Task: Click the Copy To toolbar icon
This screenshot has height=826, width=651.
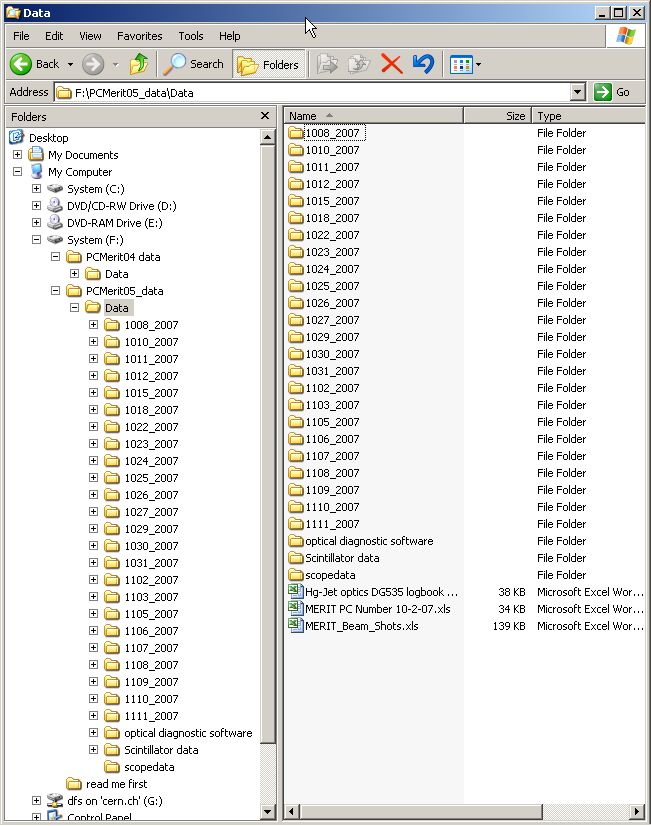Action: [359, 64]
